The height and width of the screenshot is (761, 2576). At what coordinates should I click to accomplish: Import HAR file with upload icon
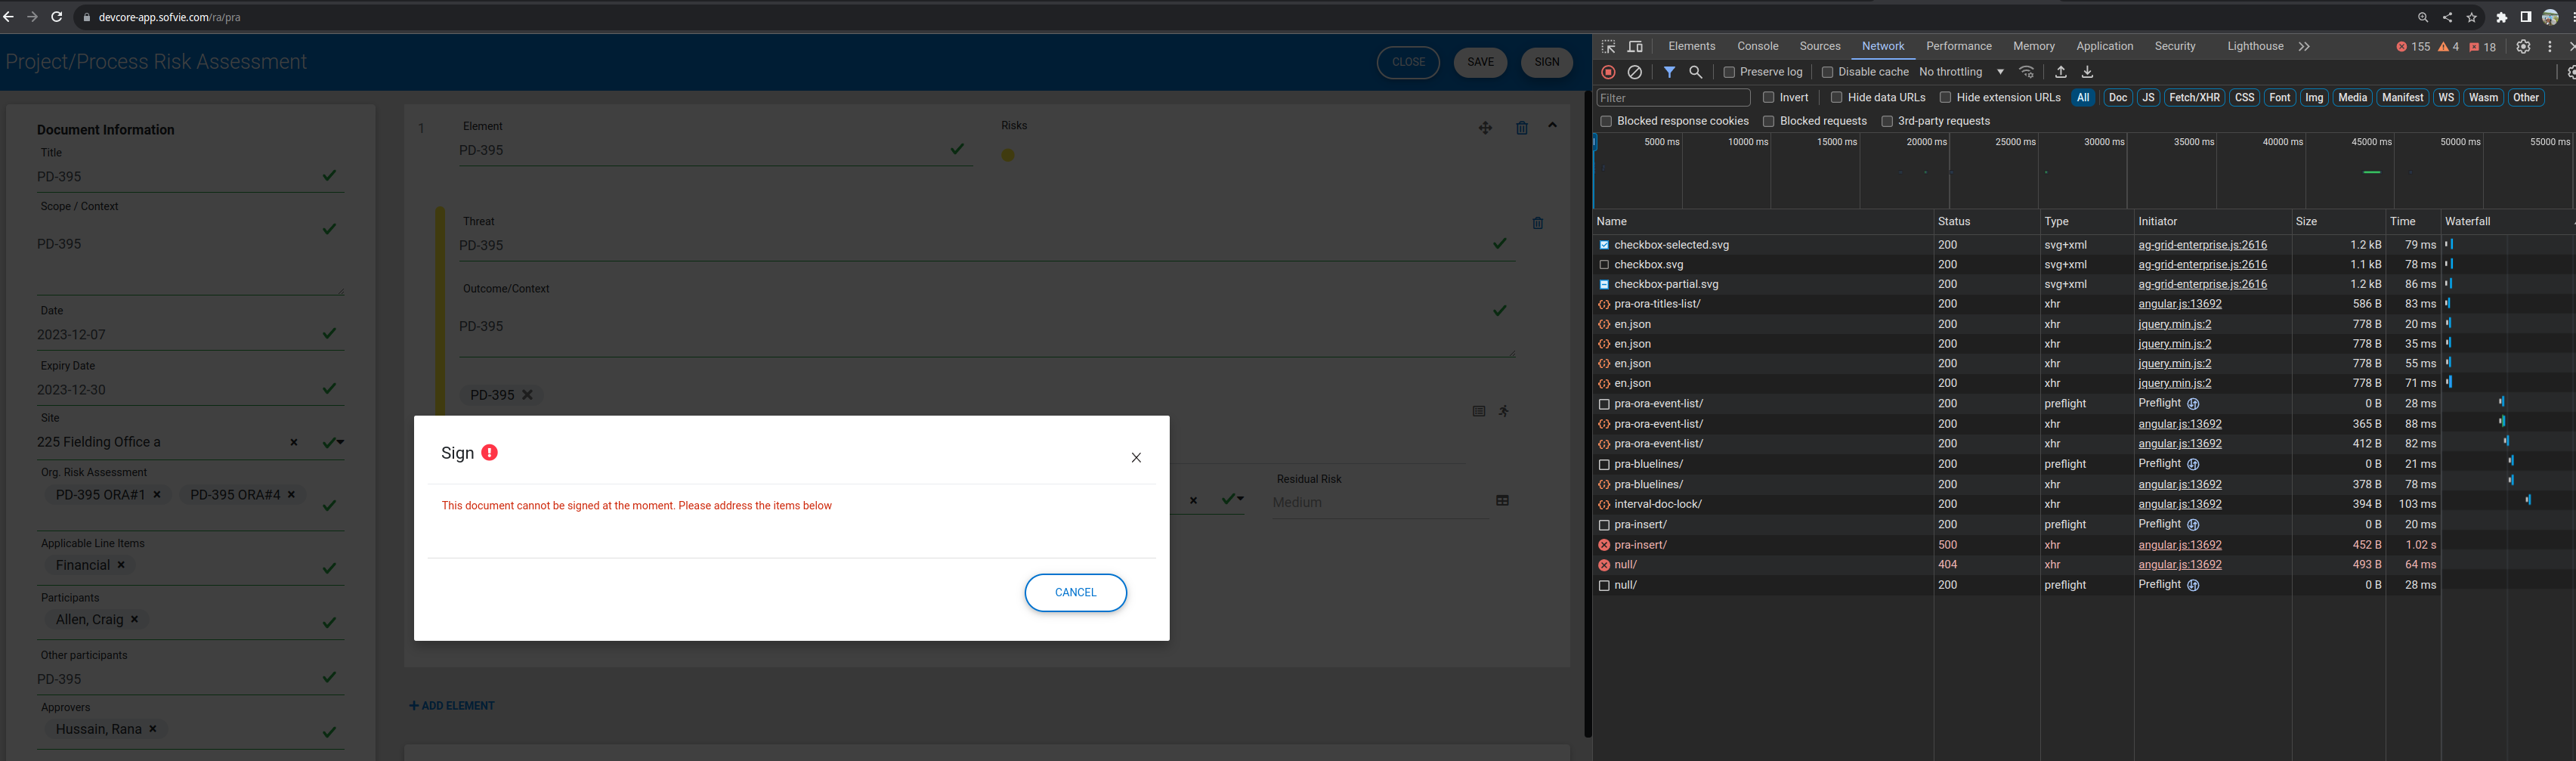[2060, 72]
